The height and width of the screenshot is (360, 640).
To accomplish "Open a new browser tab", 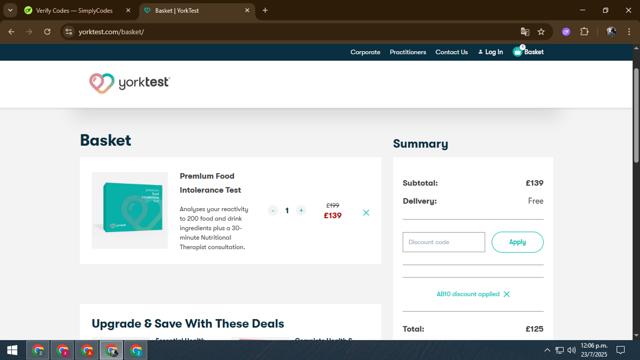I will pos(265,11).
